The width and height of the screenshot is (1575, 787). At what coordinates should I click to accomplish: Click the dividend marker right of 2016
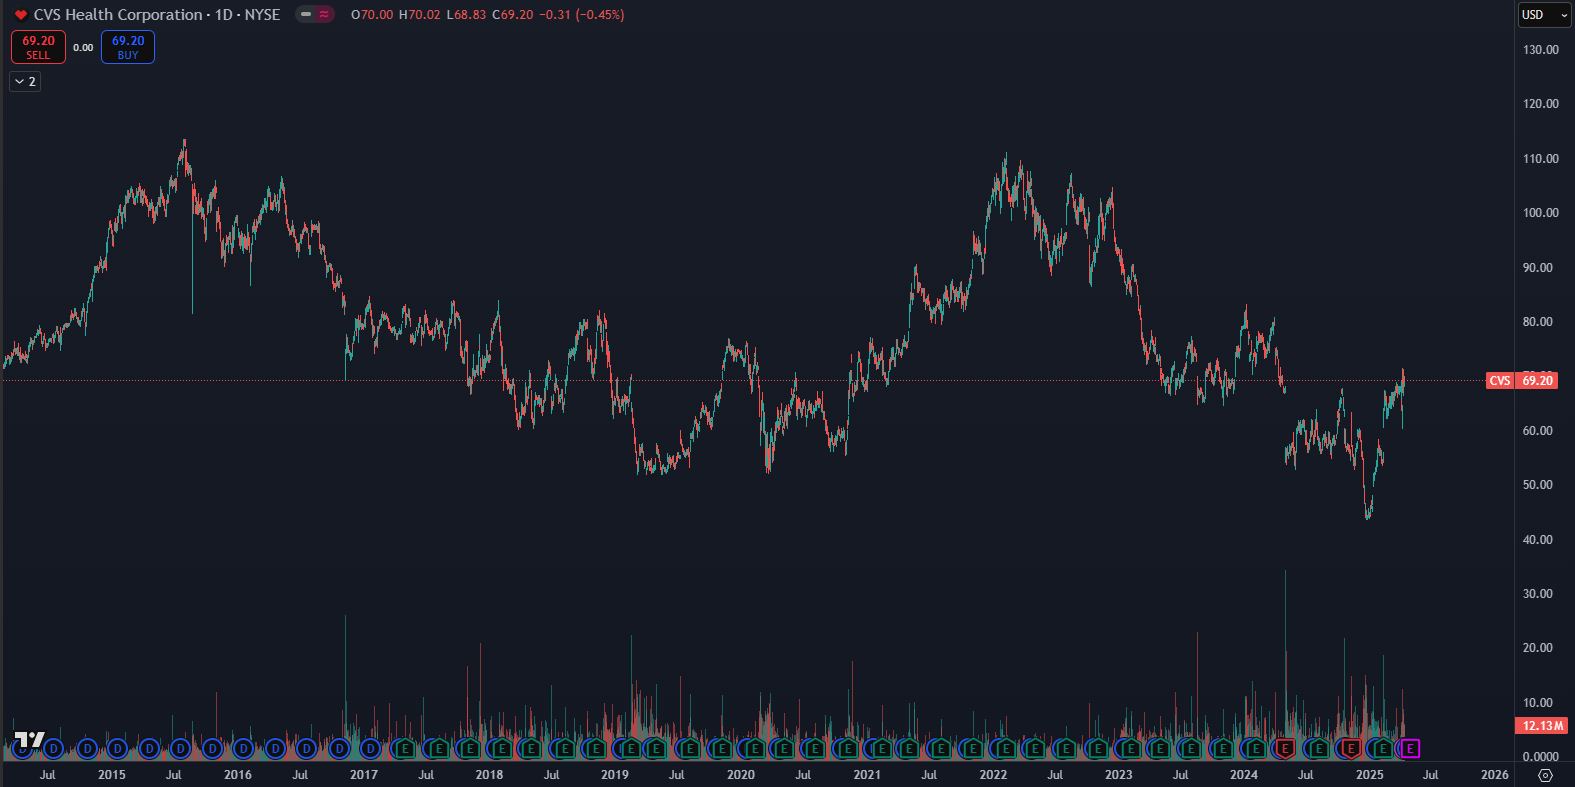(244, 748)
